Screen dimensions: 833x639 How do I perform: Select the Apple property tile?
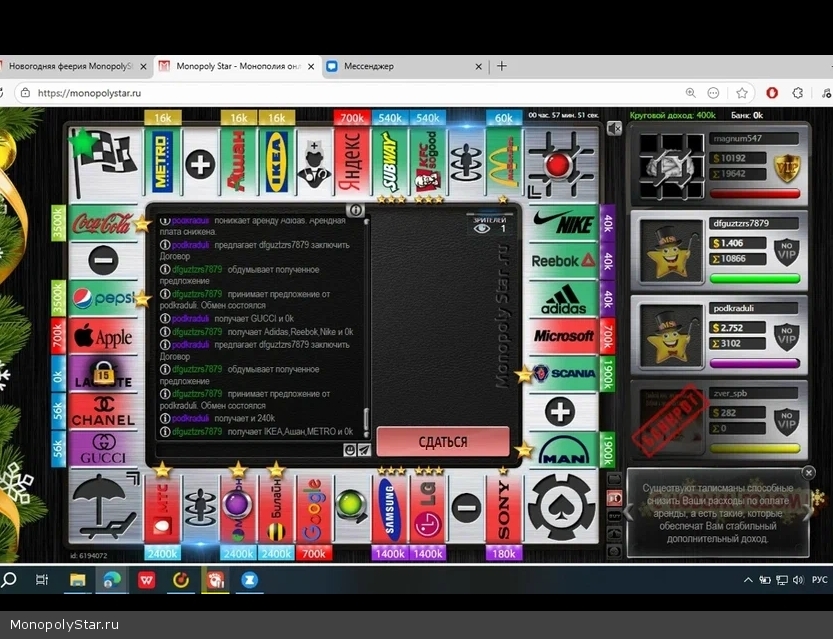click(102, 337)
